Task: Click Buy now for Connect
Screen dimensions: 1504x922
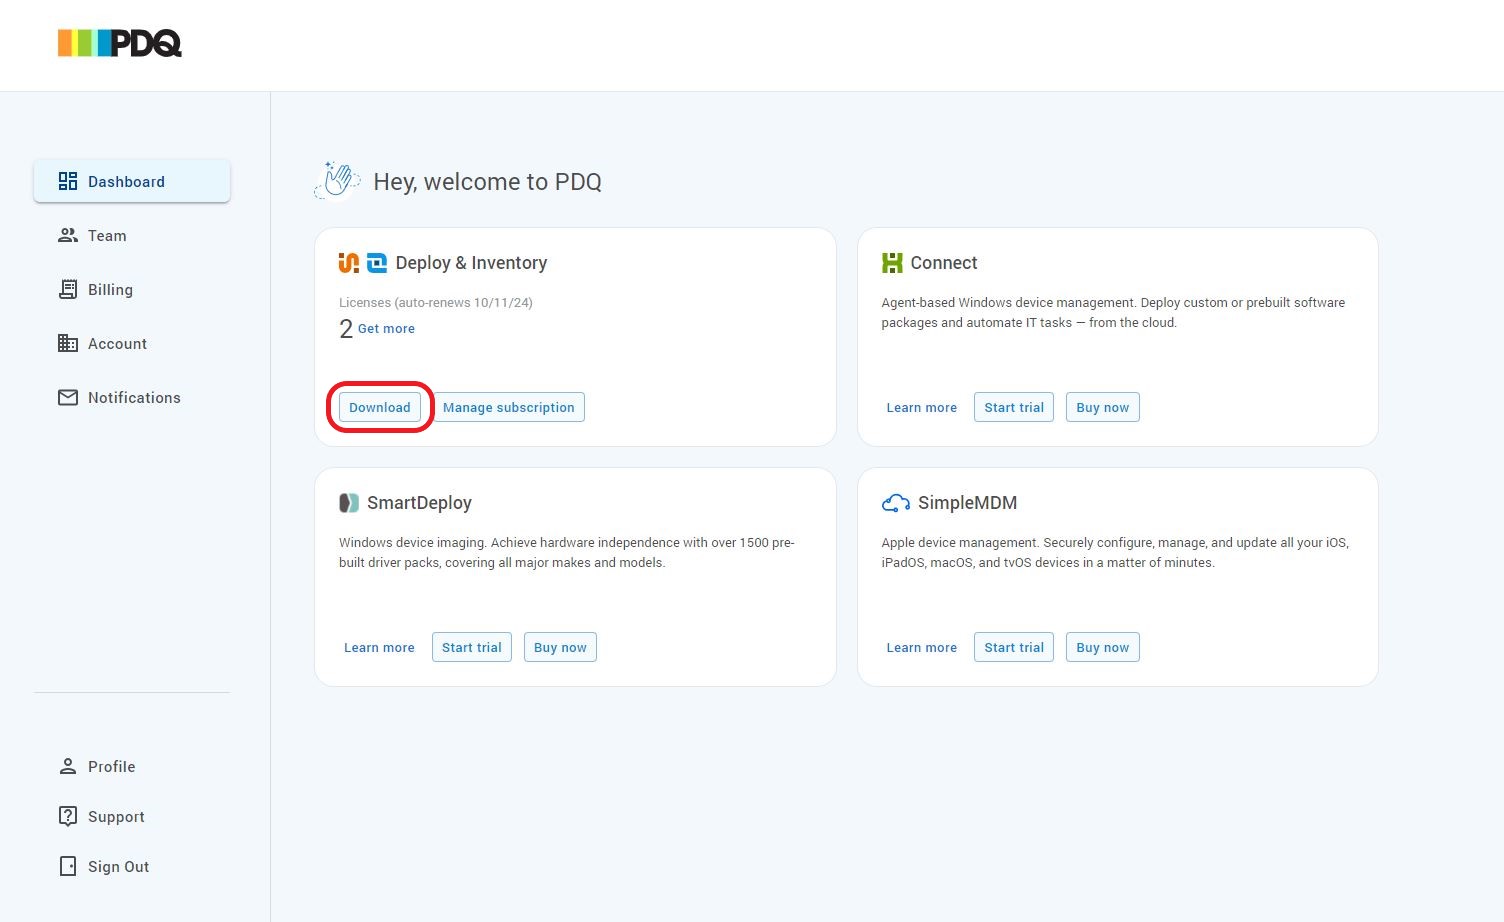Action: coord(1103,407)
